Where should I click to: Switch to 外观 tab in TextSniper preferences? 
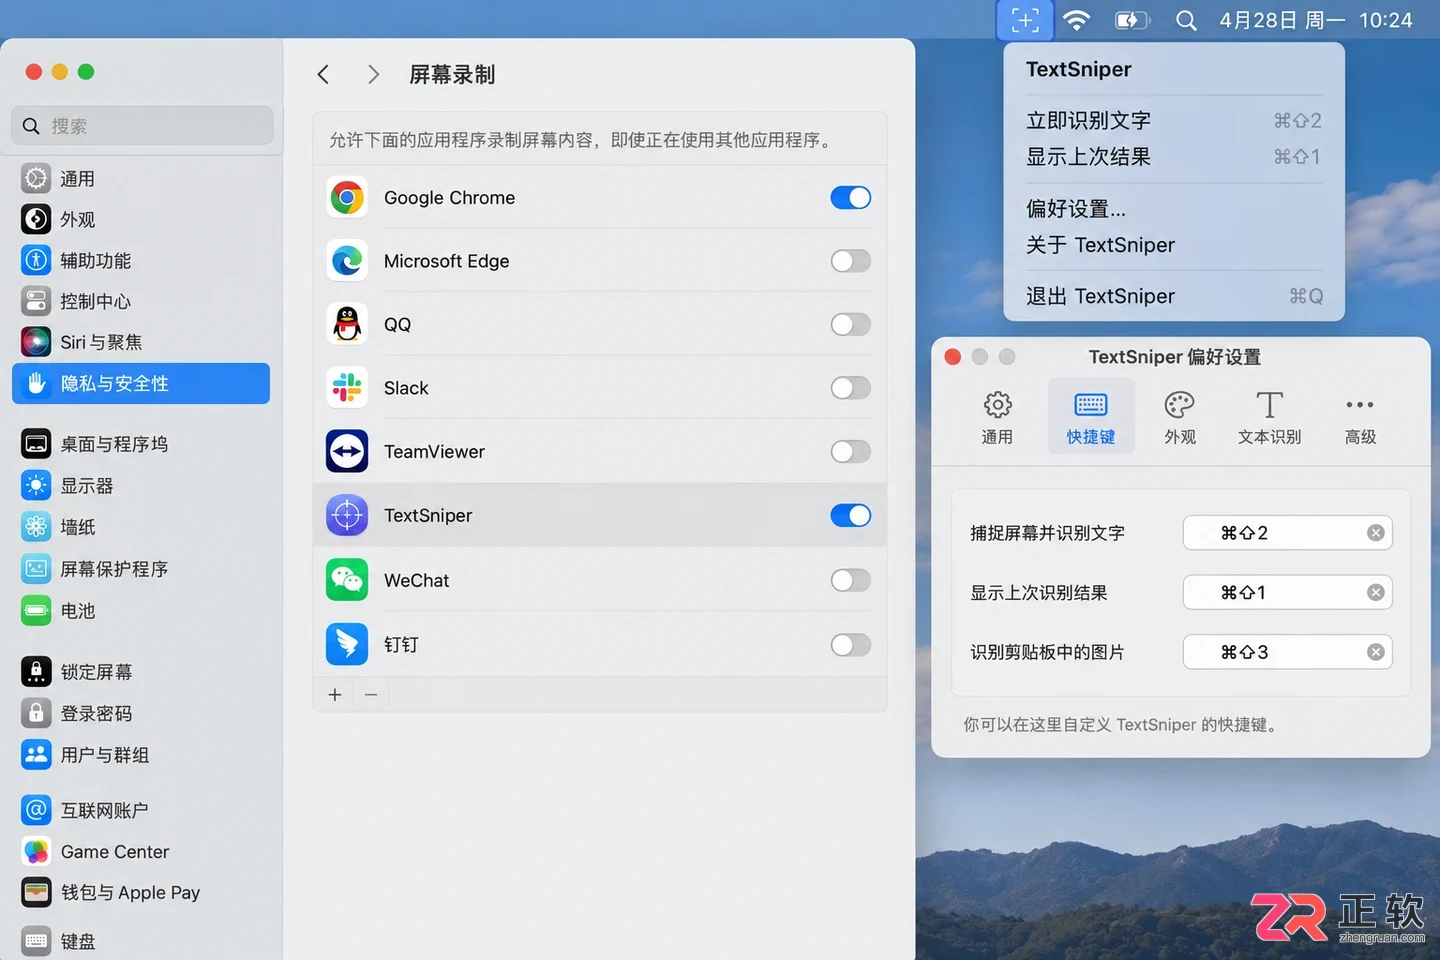pos(1180,417)
